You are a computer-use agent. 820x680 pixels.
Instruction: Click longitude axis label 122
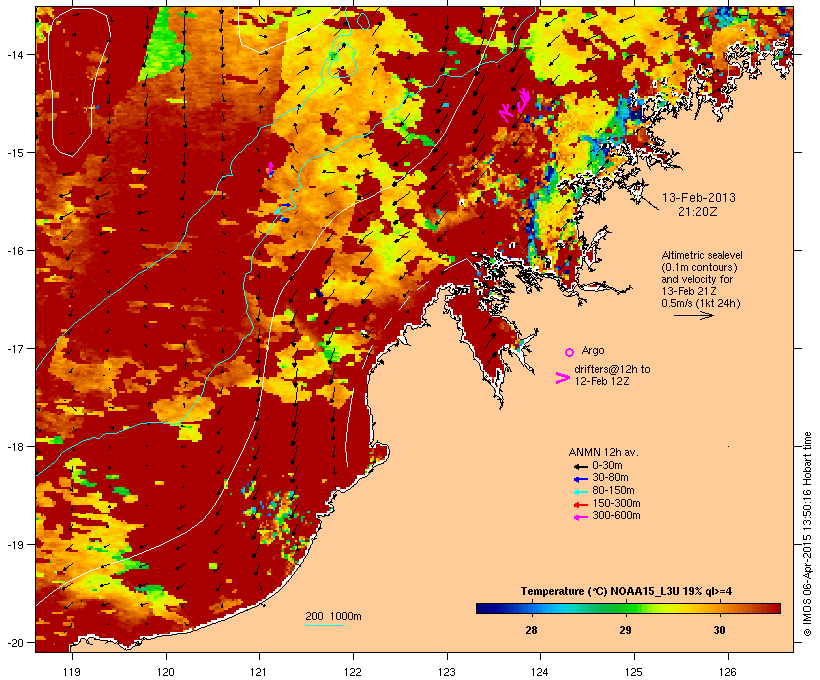353,672
